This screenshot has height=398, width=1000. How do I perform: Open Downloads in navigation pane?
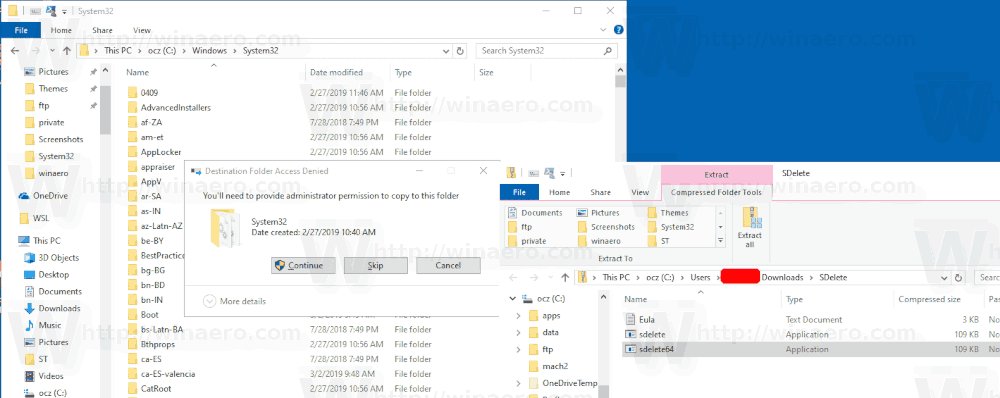click(59, 308)
